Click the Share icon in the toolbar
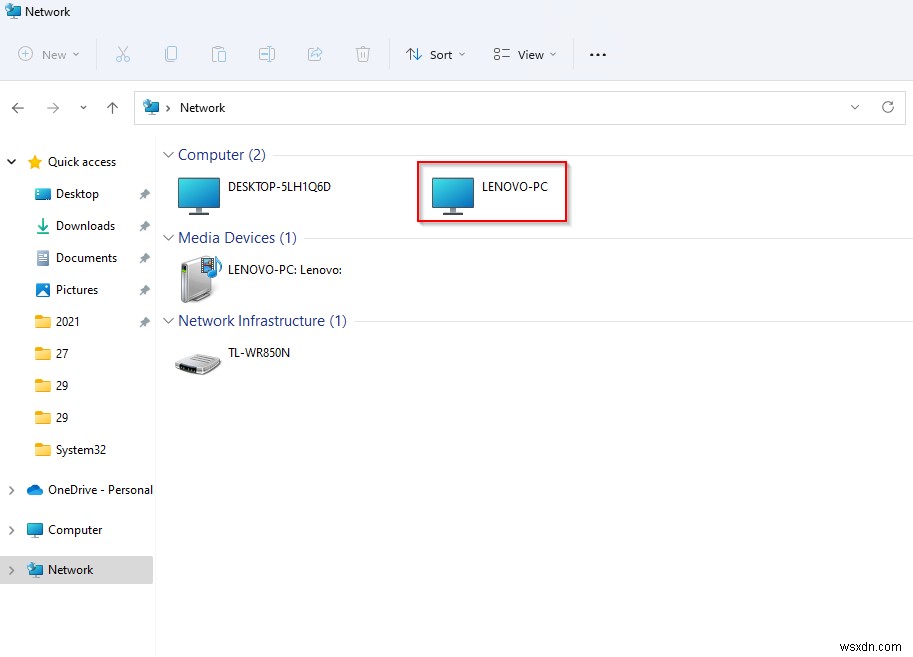Image resolution: width=913 pixels, height=657 pixels. tap(314, 54)
